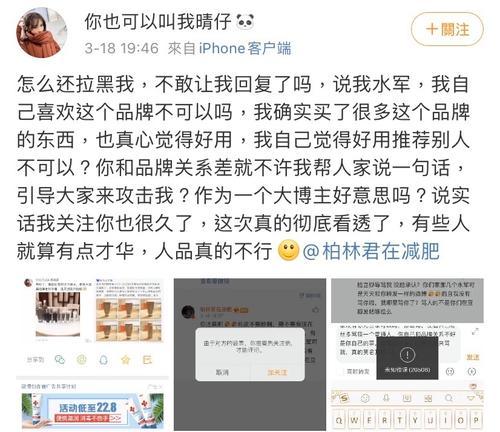Tap the panda emoji beside the username

[245, 22]
